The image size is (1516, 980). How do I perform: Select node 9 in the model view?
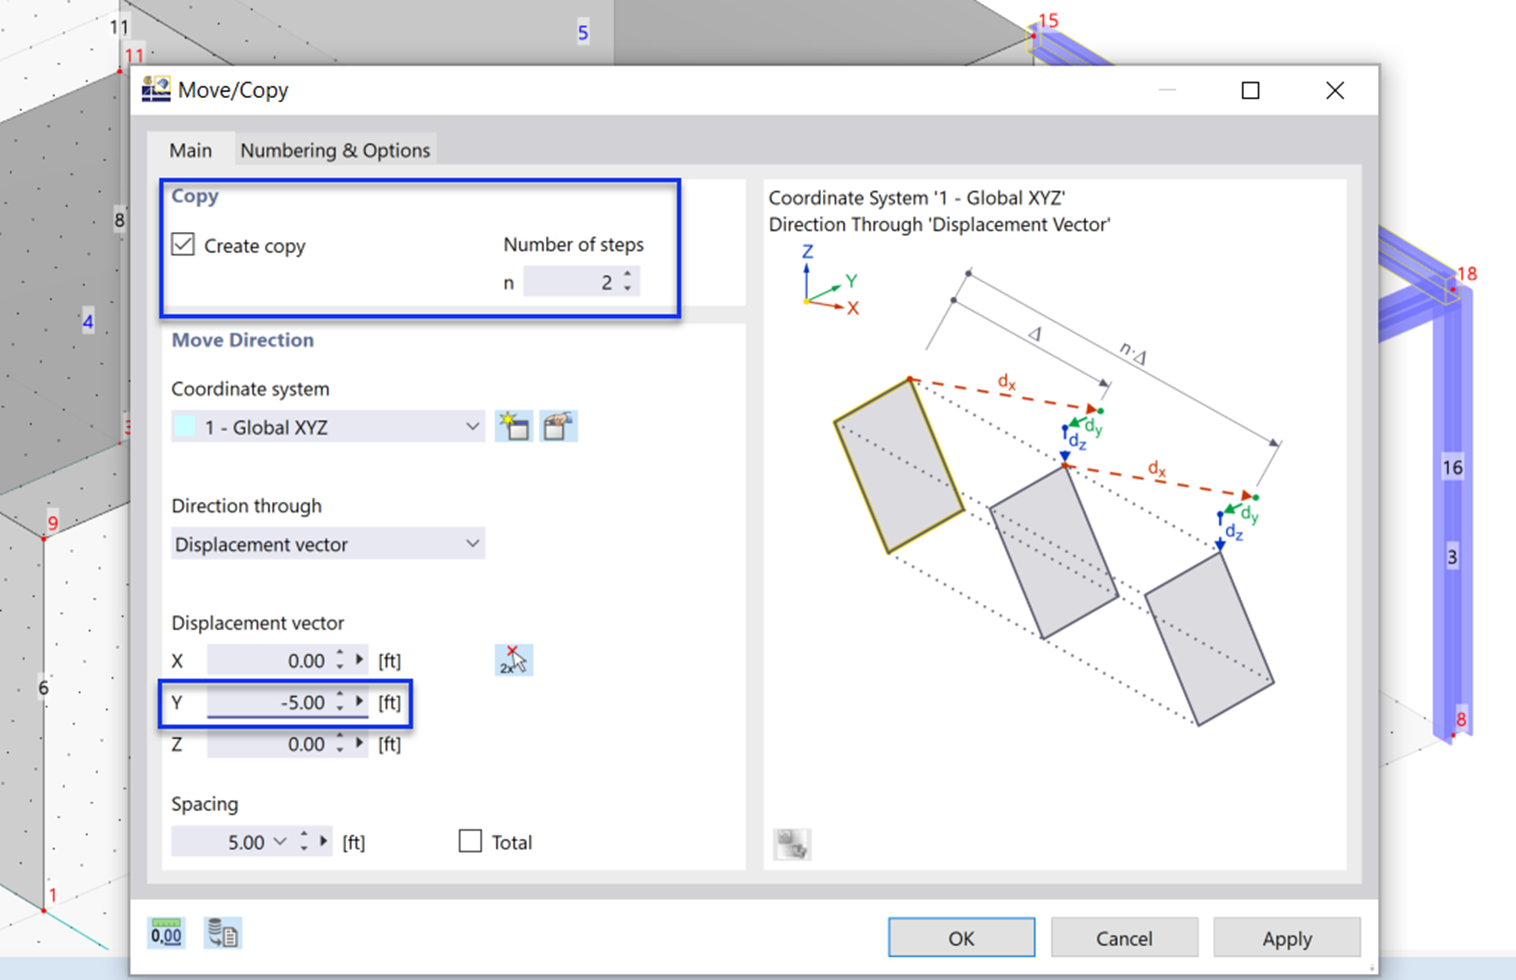point(53,523)
